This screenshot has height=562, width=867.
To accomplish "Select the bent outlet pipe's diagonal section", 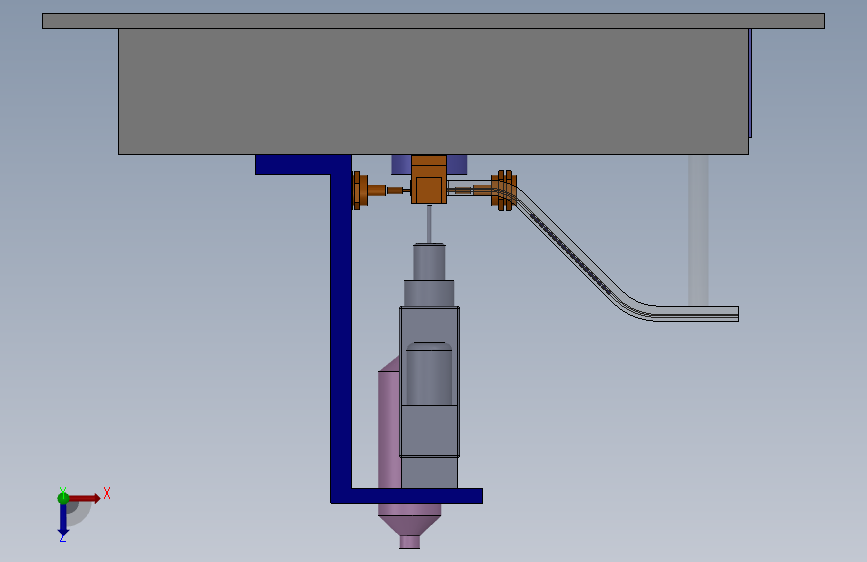I will coord(572,249).
